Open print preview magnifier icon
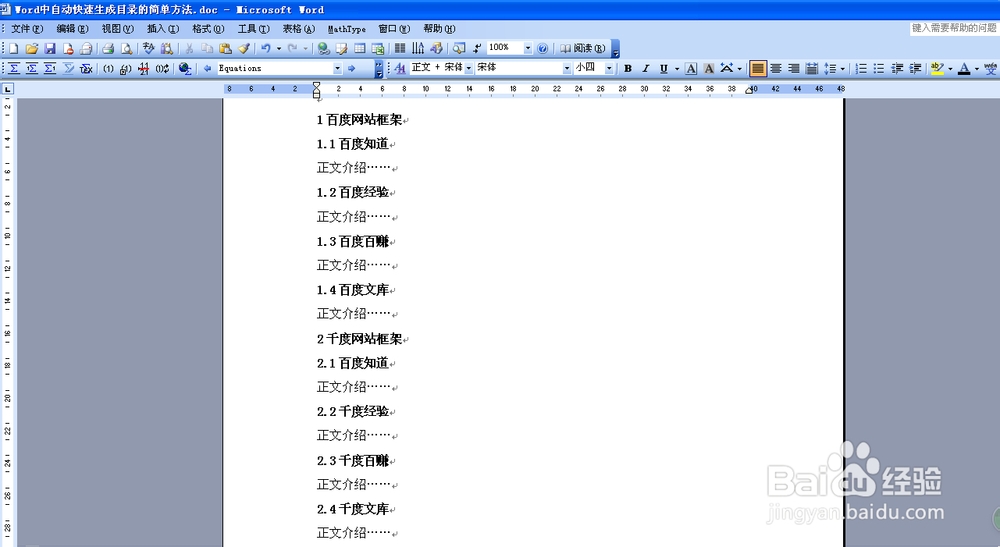This screenshot has height=547, width=1000. 126,48
